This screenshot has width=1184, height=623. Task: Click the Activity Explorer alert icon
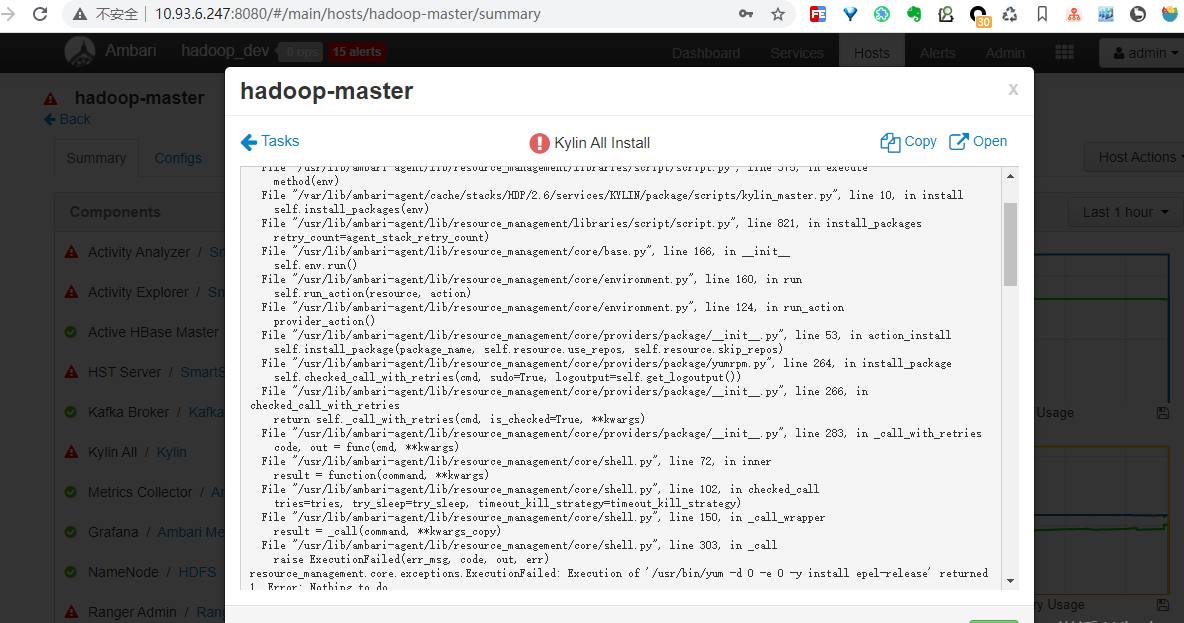[x=71, y=292]
